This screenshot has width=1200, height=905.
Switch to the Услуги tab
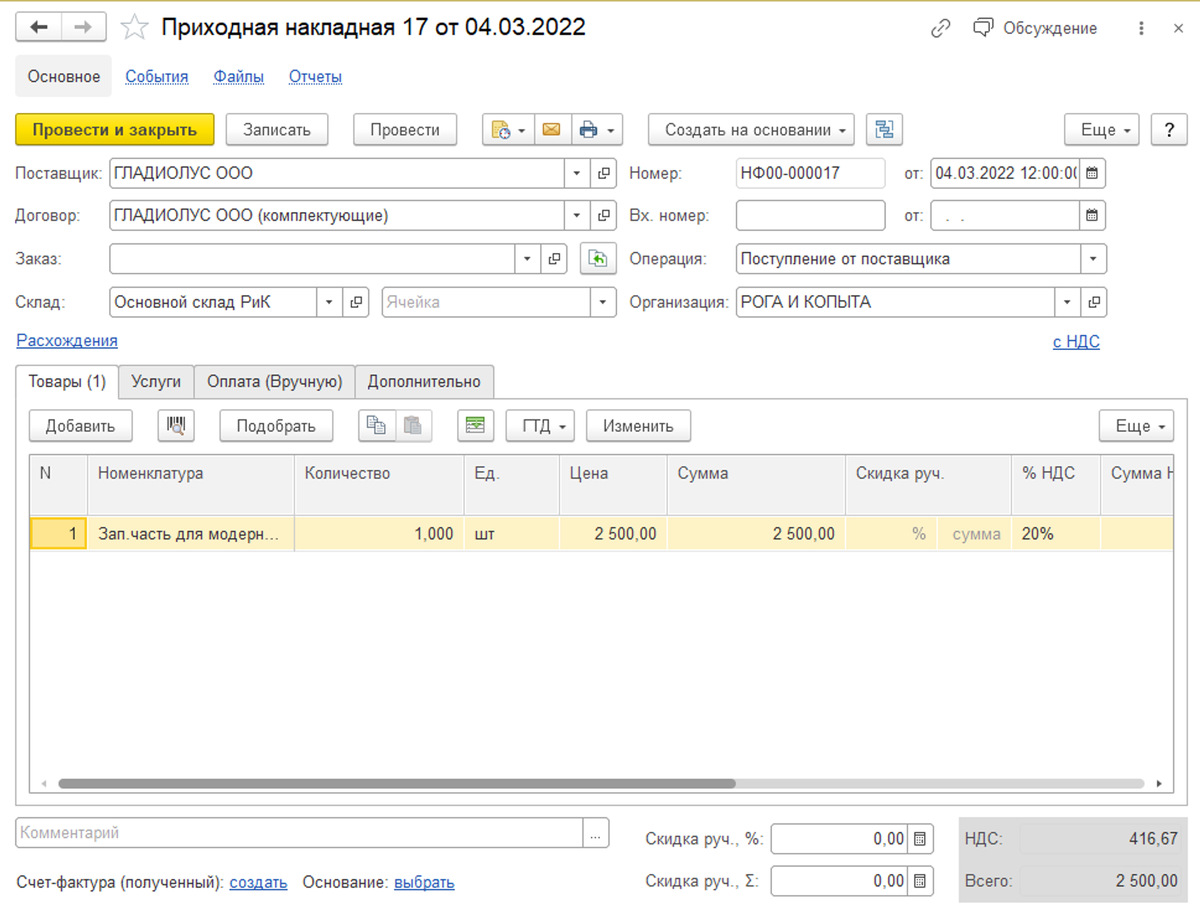tap(156, 381)
